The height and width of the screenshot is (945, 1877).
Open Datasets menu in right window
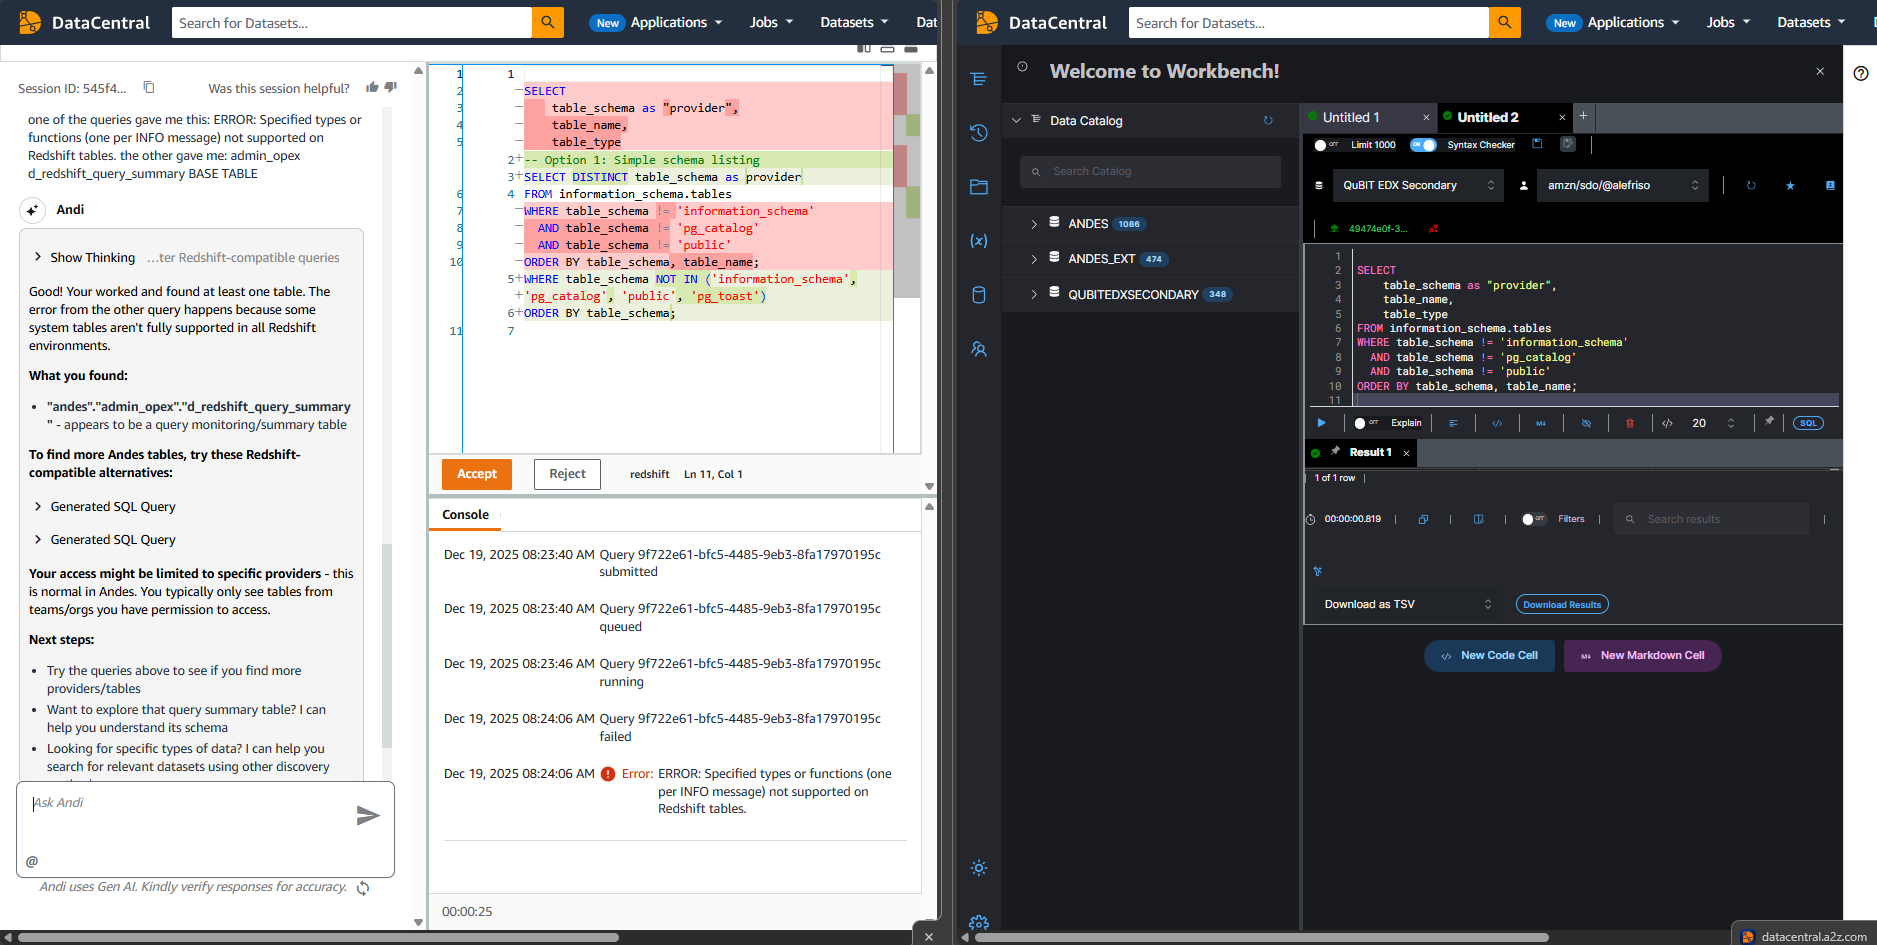coord(1810,22)
